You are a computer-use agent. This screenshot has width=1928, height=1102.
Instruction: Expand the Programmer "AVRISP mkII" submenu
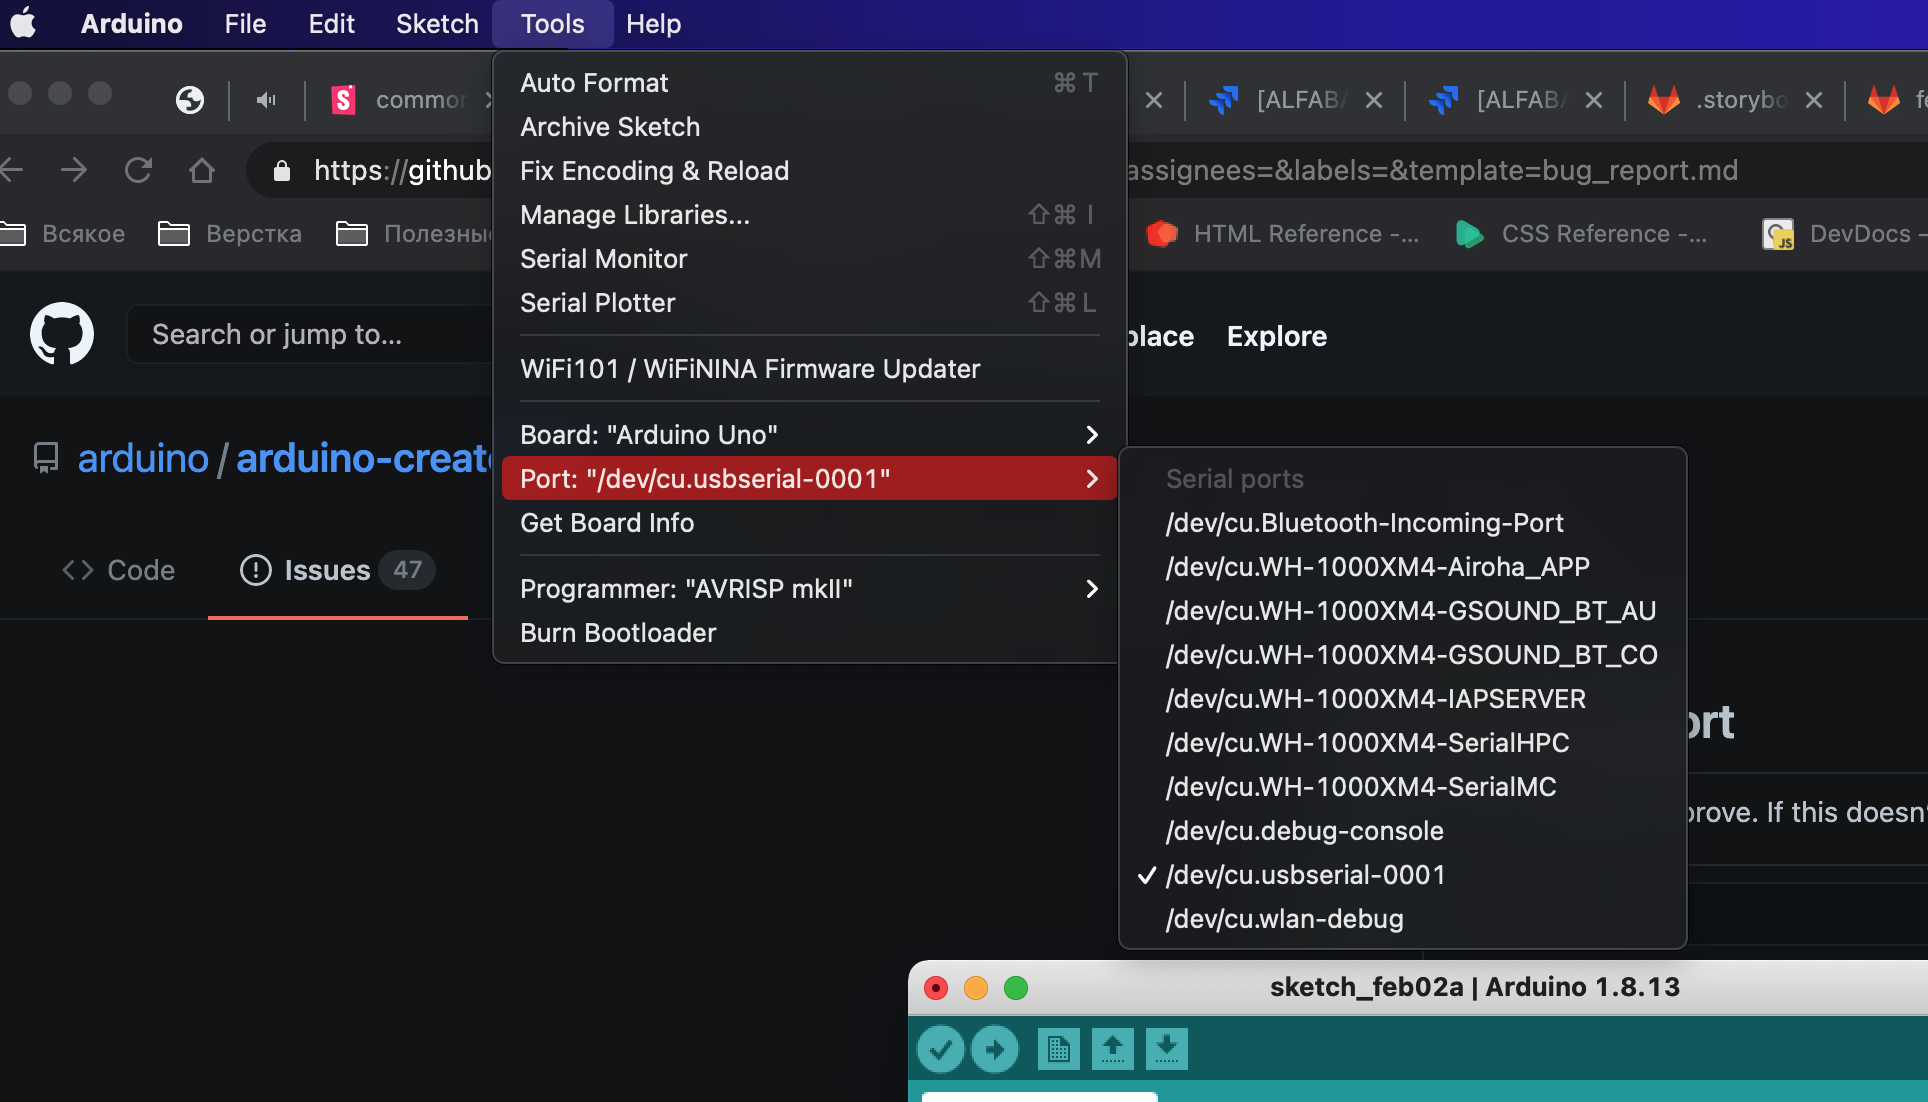tap(809, 589)
